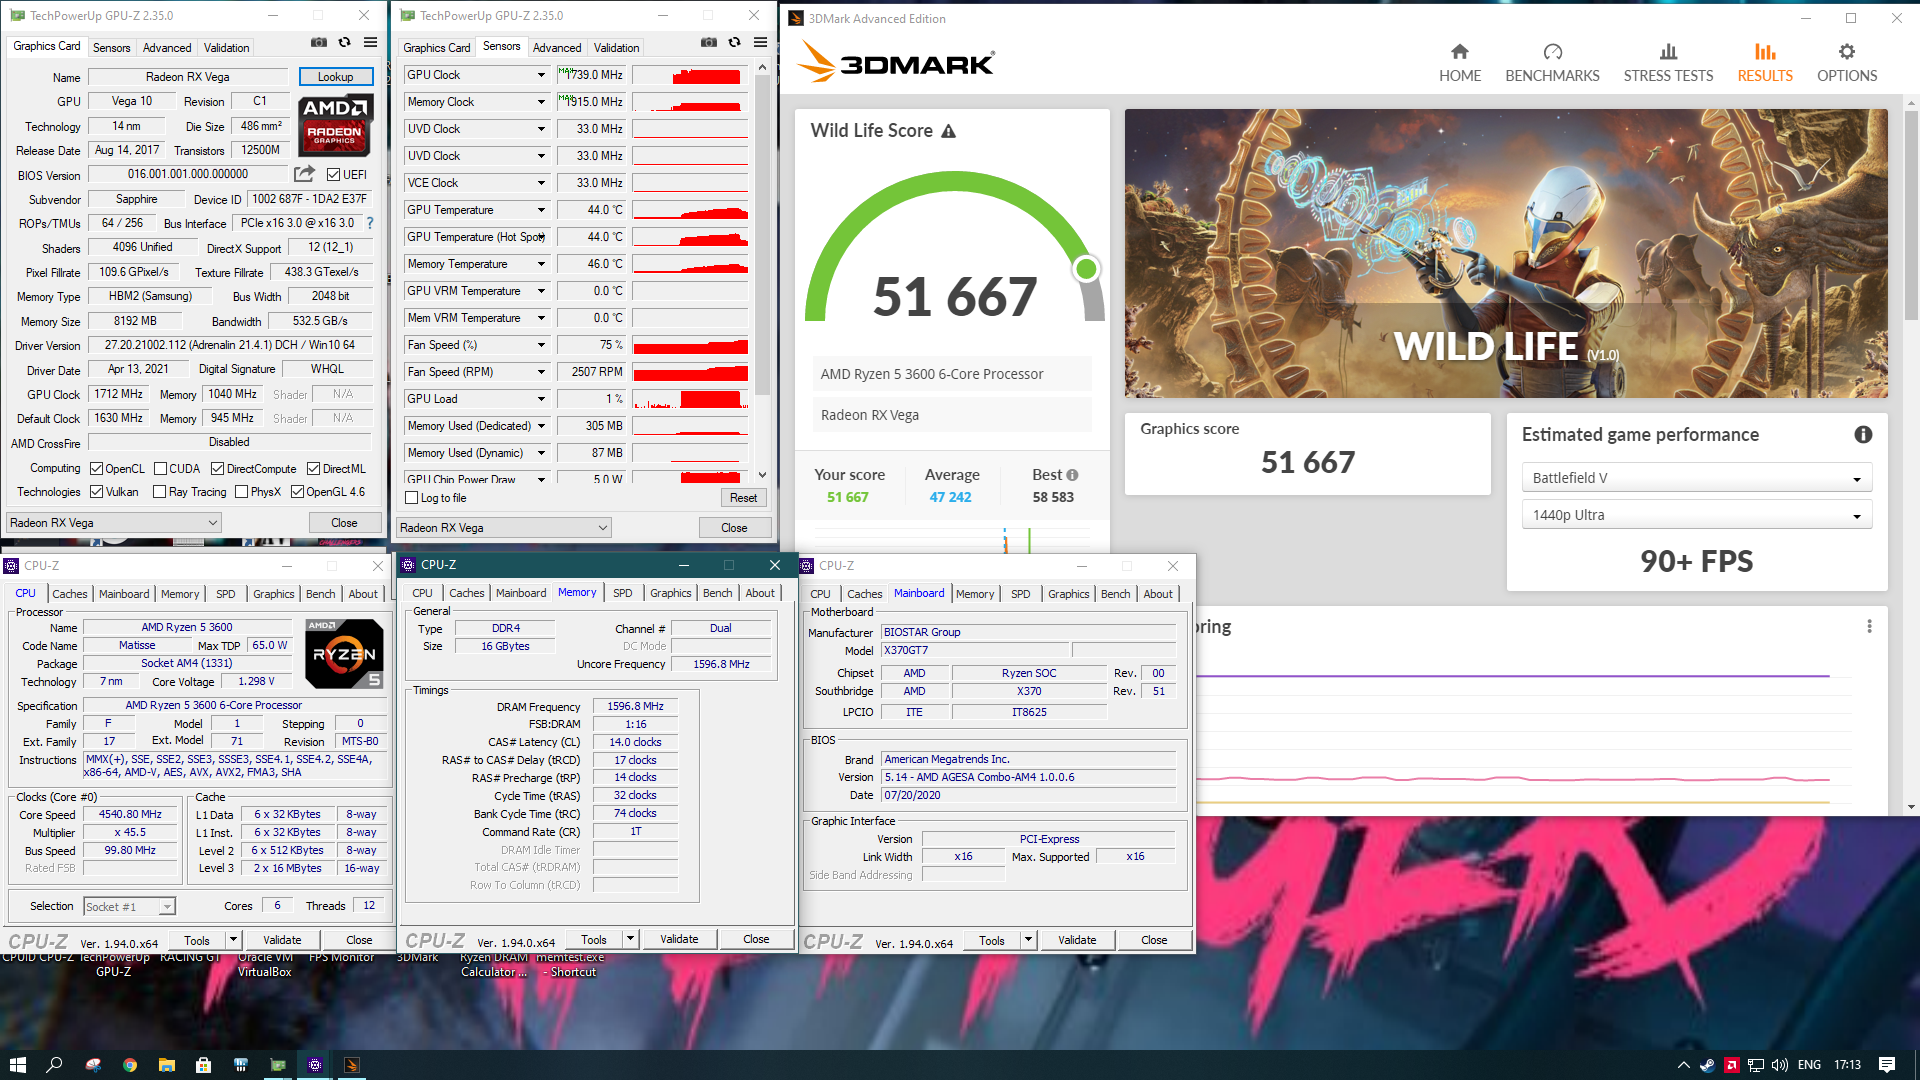Click Close button in CPU-Z CPU window
1920x1080 pixels.
[x=359, y=940]
